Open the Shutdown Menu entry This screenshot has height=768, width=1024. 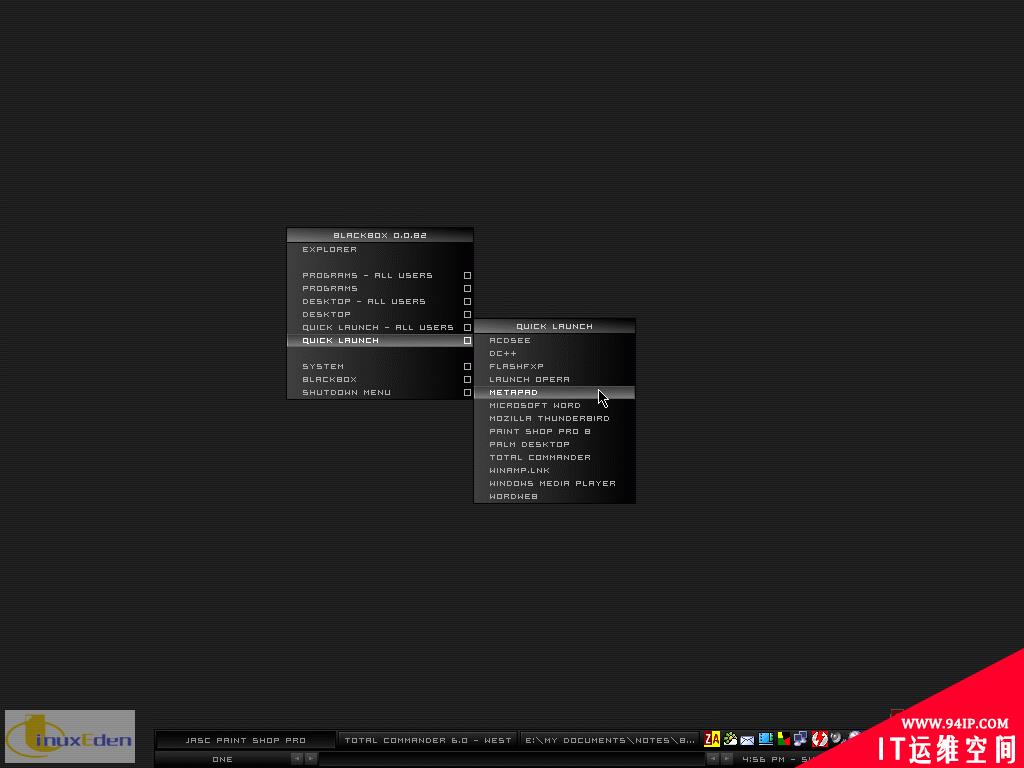(380, 392)
